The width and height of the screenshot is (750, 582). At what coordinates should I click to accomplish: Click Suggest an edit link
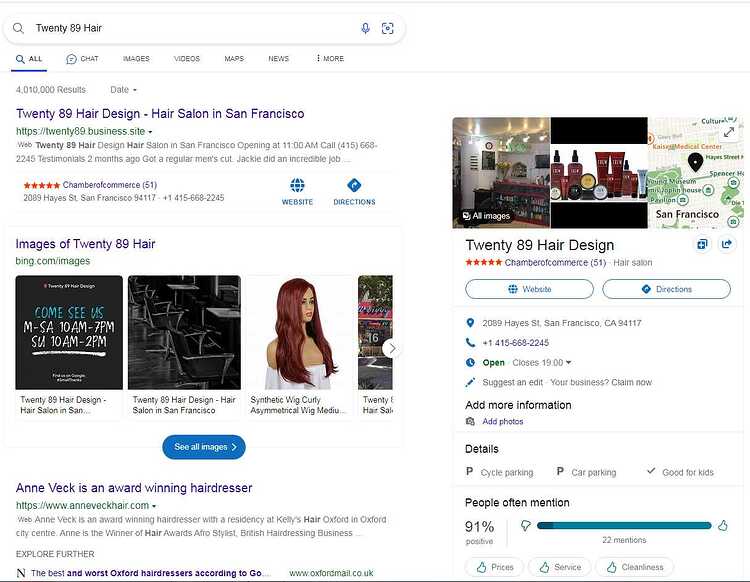tap(512, 382)
